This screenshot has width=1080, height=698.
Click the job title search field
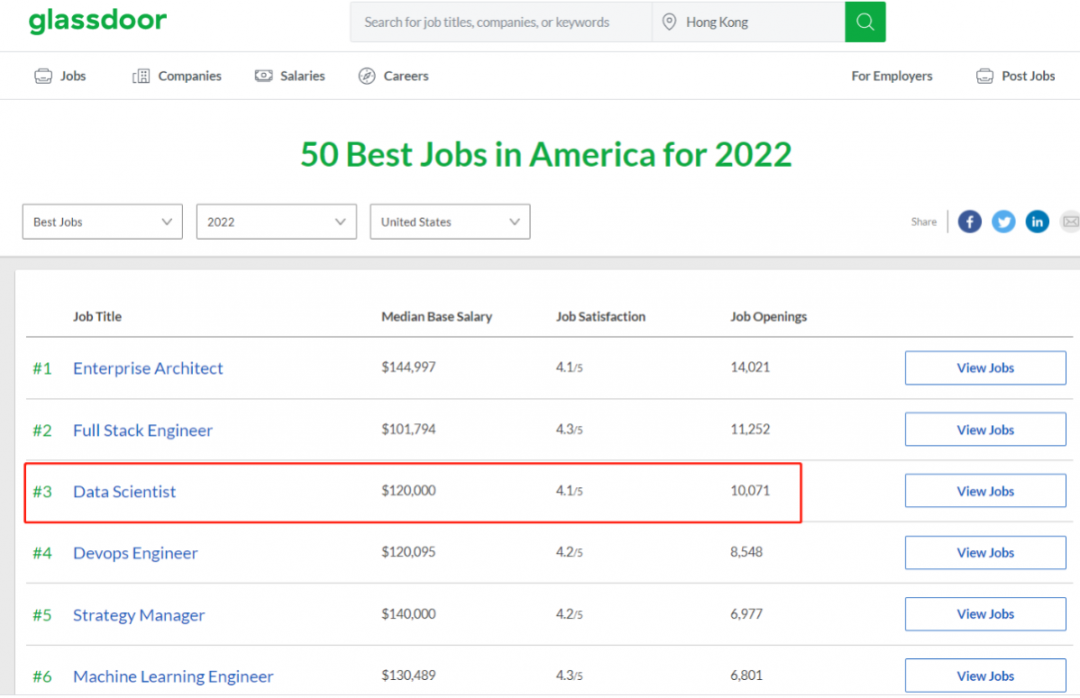501,22
